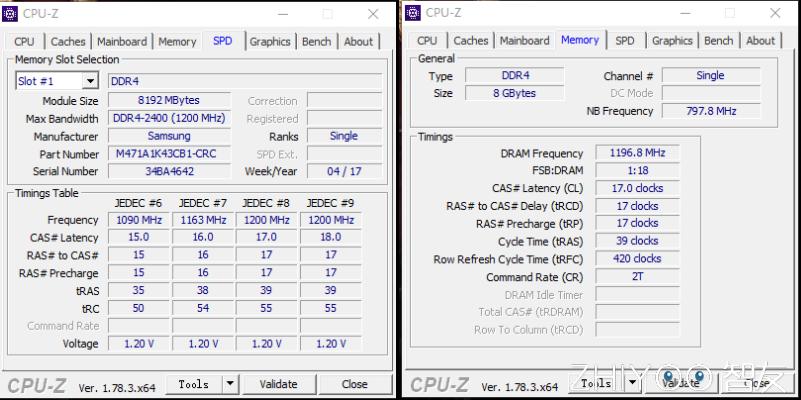Screen dimensions: 801x400
Task: Select Memory tab in right window
Action: [x=580, y=40]
